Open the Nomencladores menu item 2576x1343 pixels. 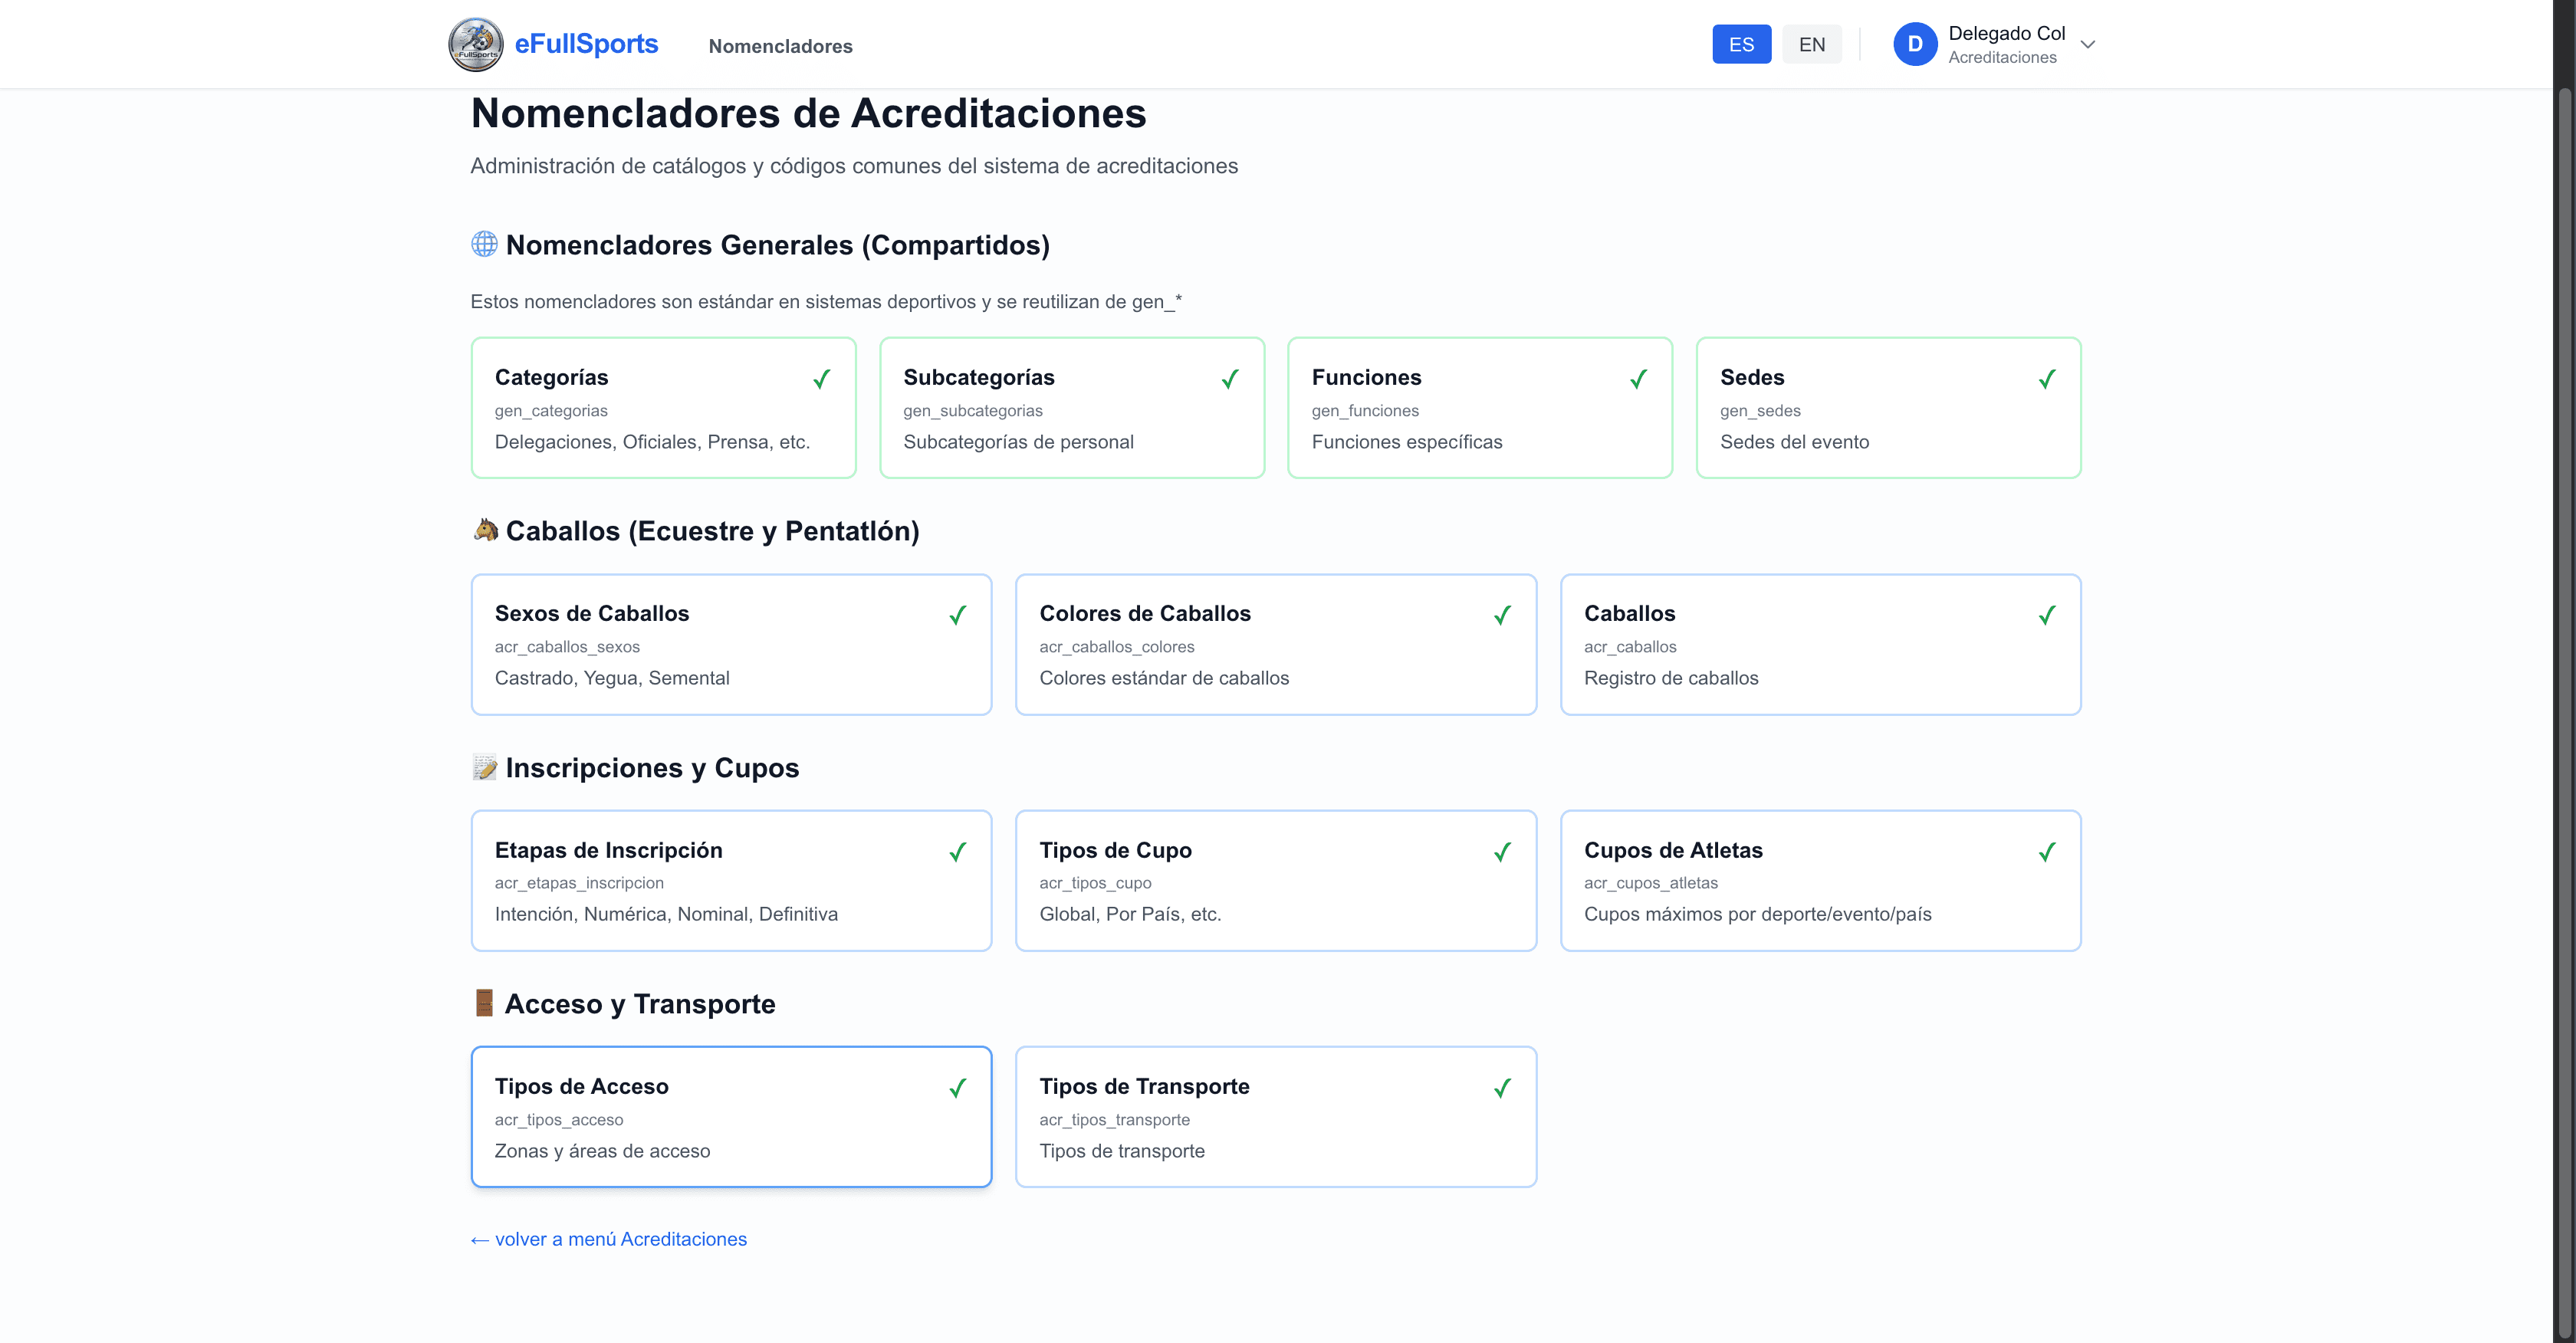pos(780,46)
